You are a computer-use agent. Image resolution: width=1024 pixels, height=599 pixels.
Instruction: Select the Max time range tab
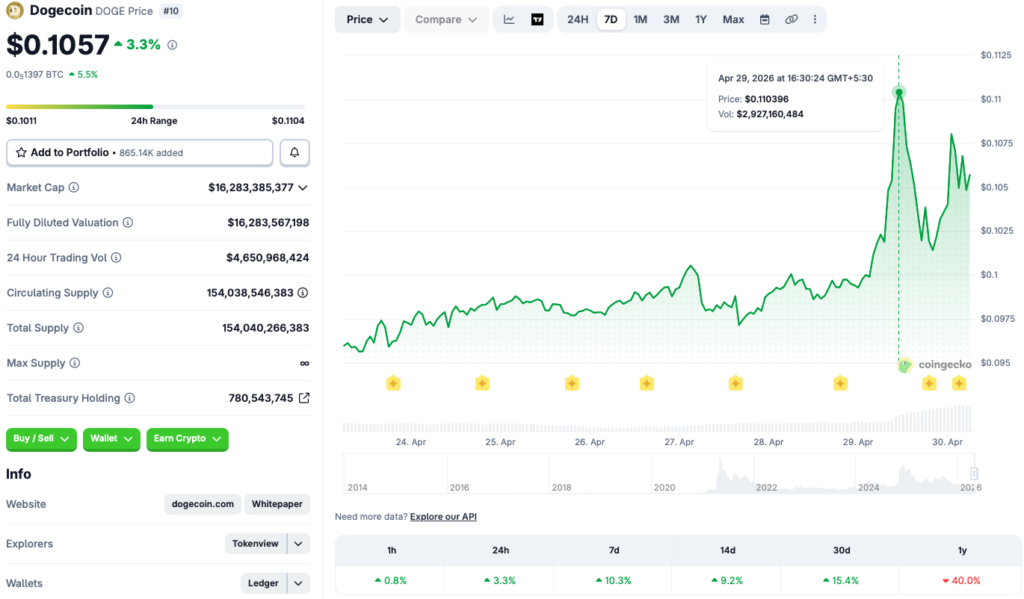pyautogui.click(x=733, y=19)
